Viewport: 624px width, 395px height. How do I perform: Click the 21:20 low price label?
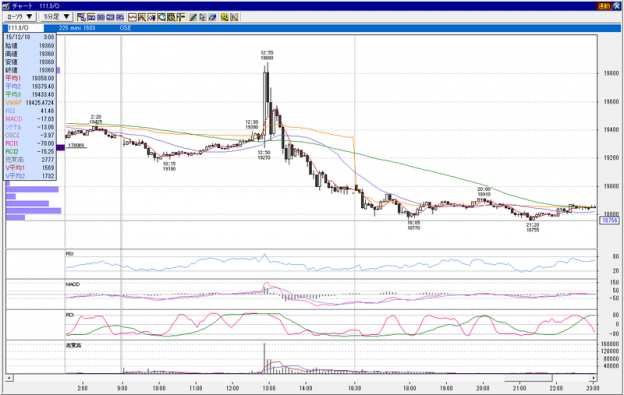pyautogui.click(x=533, y=227)
